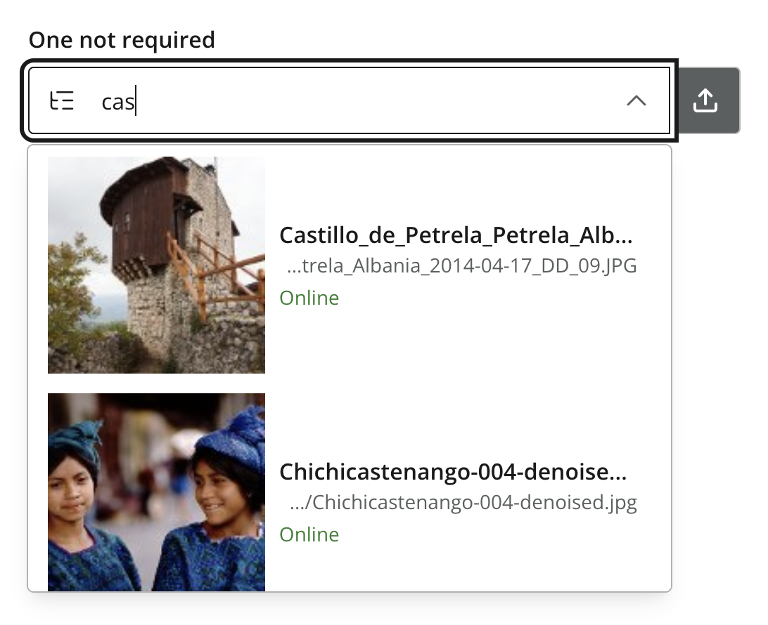Click the Online status under Chichicastenango result

(309, 534)
